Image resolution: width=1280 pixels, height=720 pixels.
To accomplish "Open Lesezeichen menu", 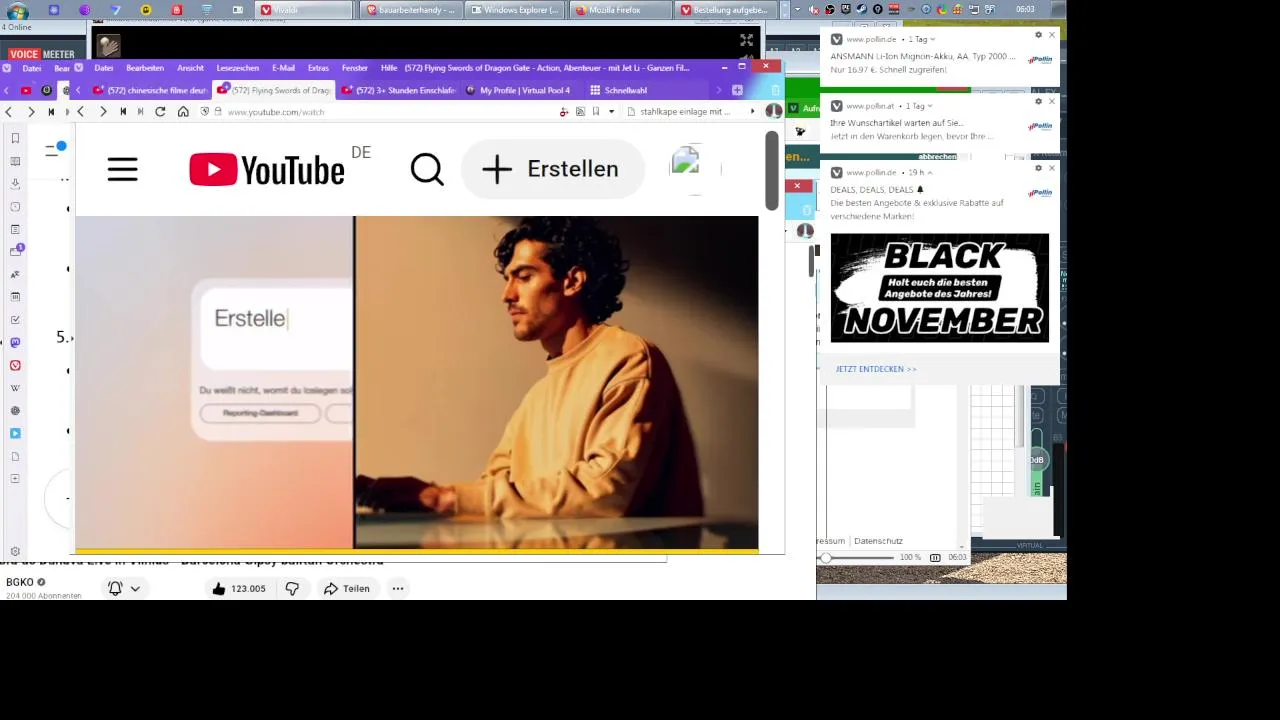I will [238, 68].
